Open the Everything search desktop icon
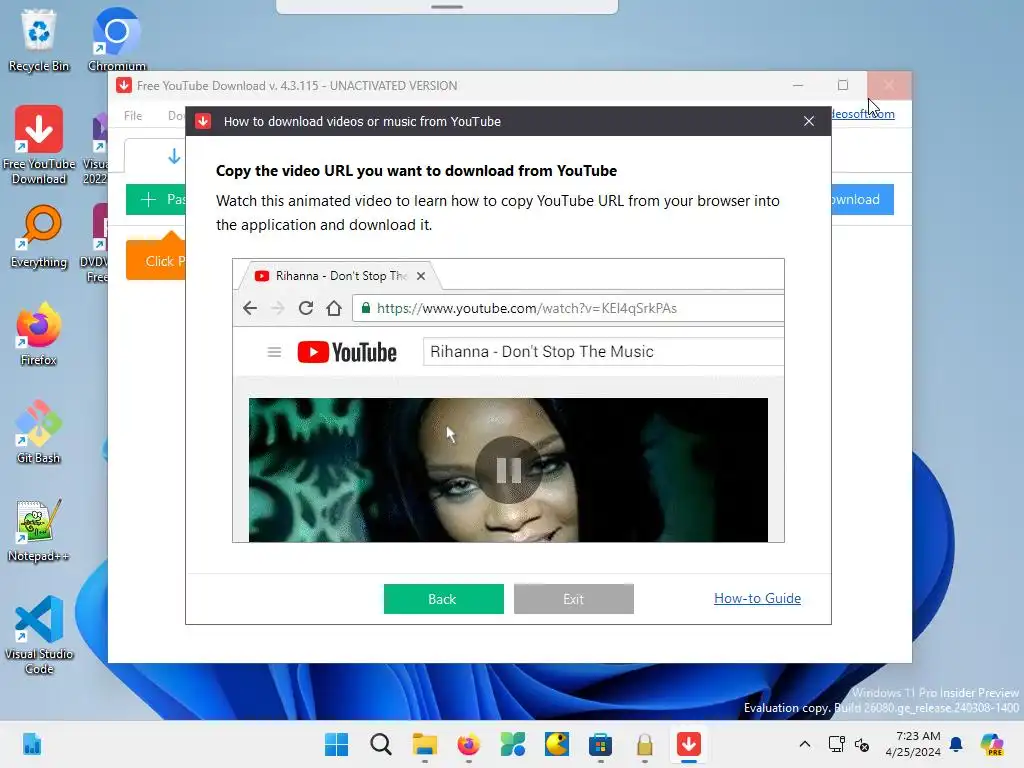The width and height of the screenshot is (1024, 768). click(x=39, y=236)
